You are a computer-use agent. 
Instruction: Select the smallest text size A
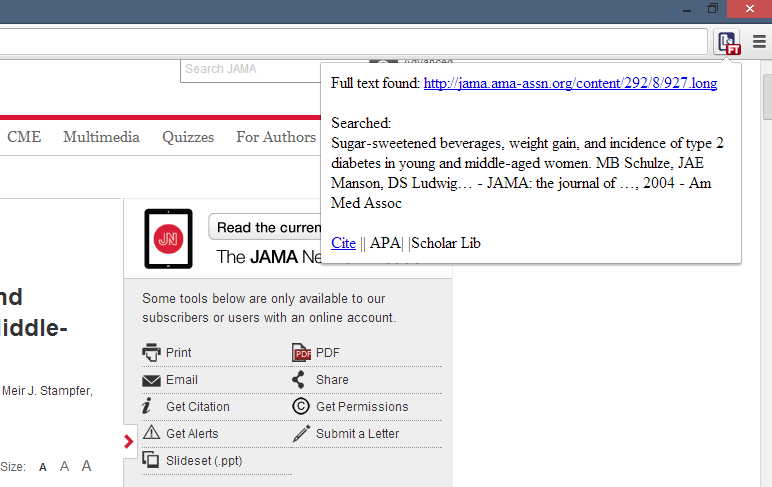(x=43, y=467)
